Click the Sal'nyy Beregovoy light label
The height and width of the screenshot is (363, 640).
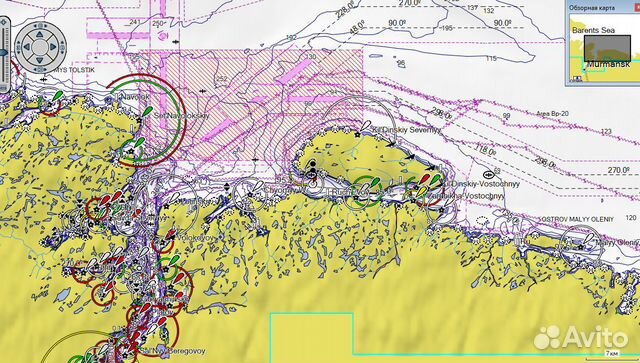(173, 351)
